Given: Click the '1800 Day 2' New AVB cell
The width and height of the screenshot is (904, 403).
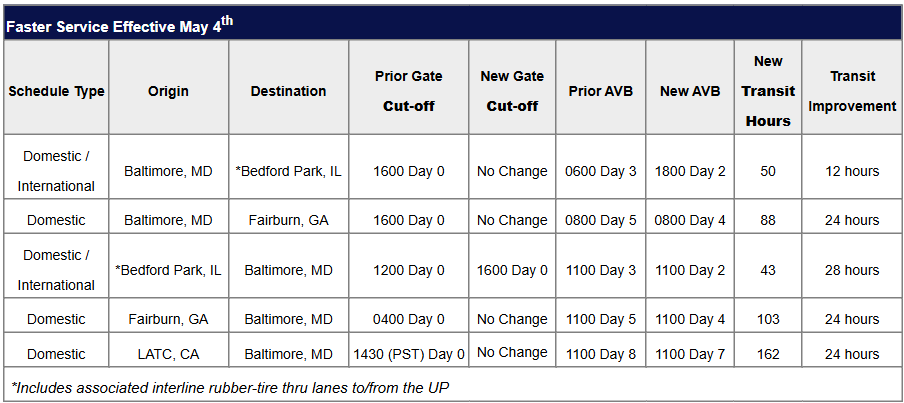Looking at the screenshot, I should tap(689, 171).
